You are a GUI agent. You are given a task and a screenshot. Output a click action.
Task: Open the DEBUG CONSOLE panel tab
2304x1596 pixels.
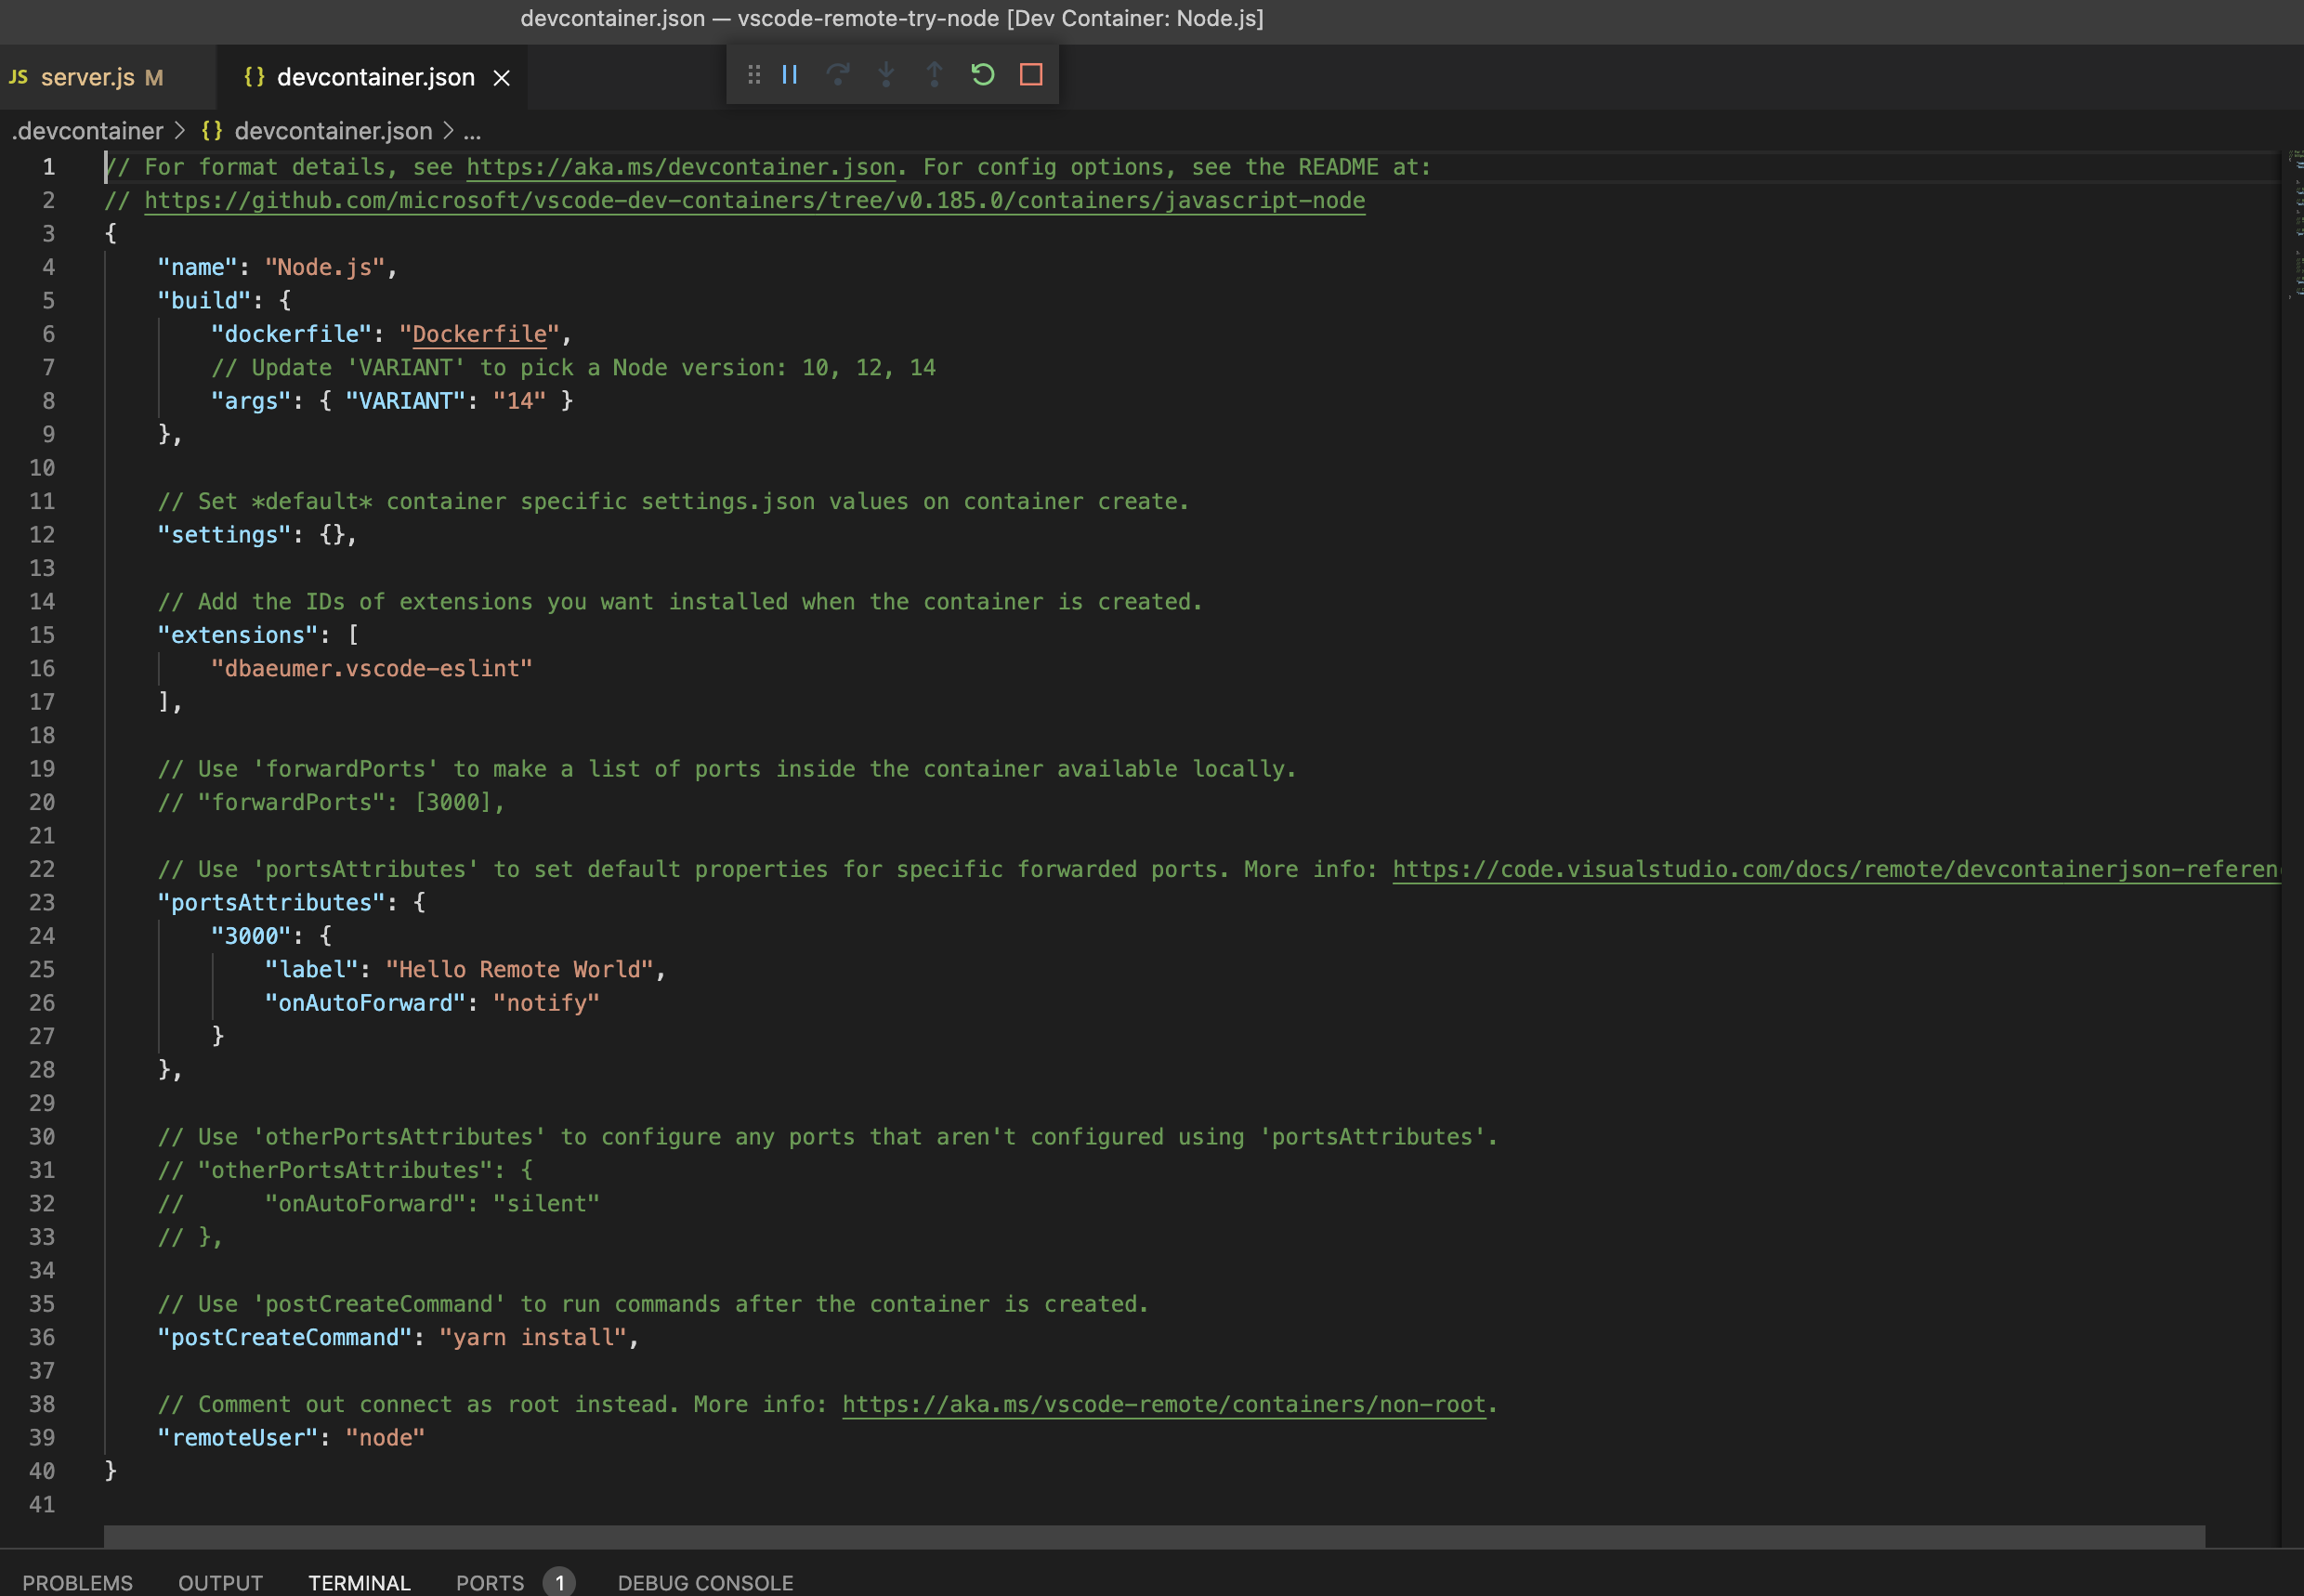(x=705, y=1582)
